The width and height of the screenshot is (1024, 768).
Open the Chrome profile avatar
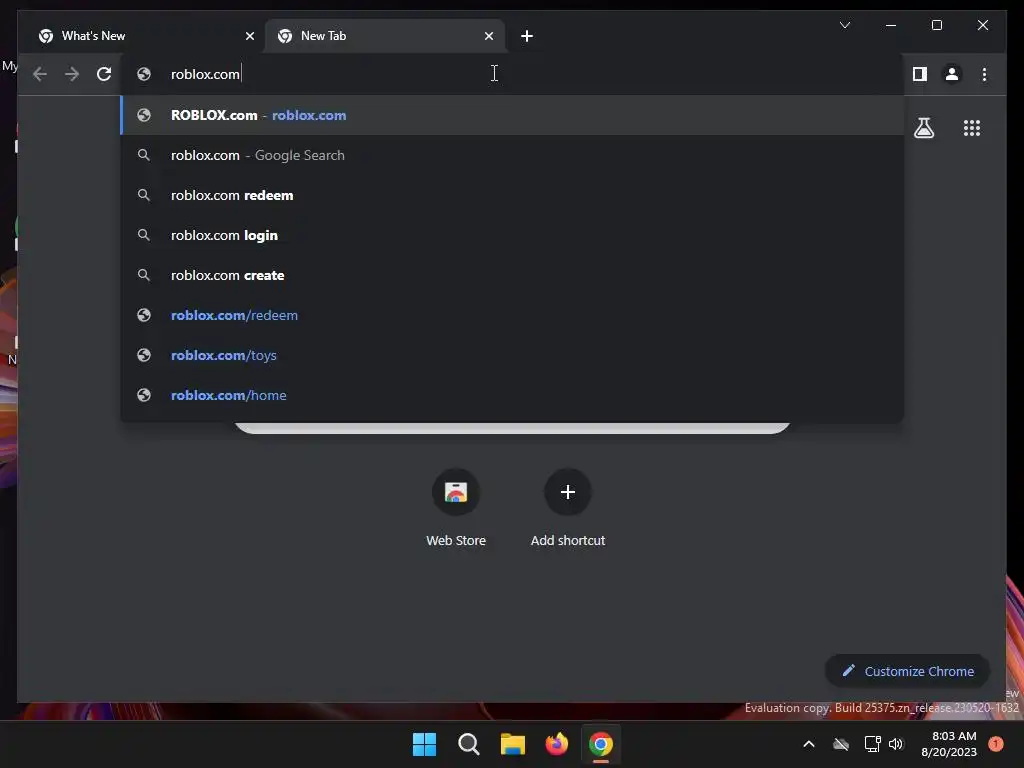click(x=952, y=74)
